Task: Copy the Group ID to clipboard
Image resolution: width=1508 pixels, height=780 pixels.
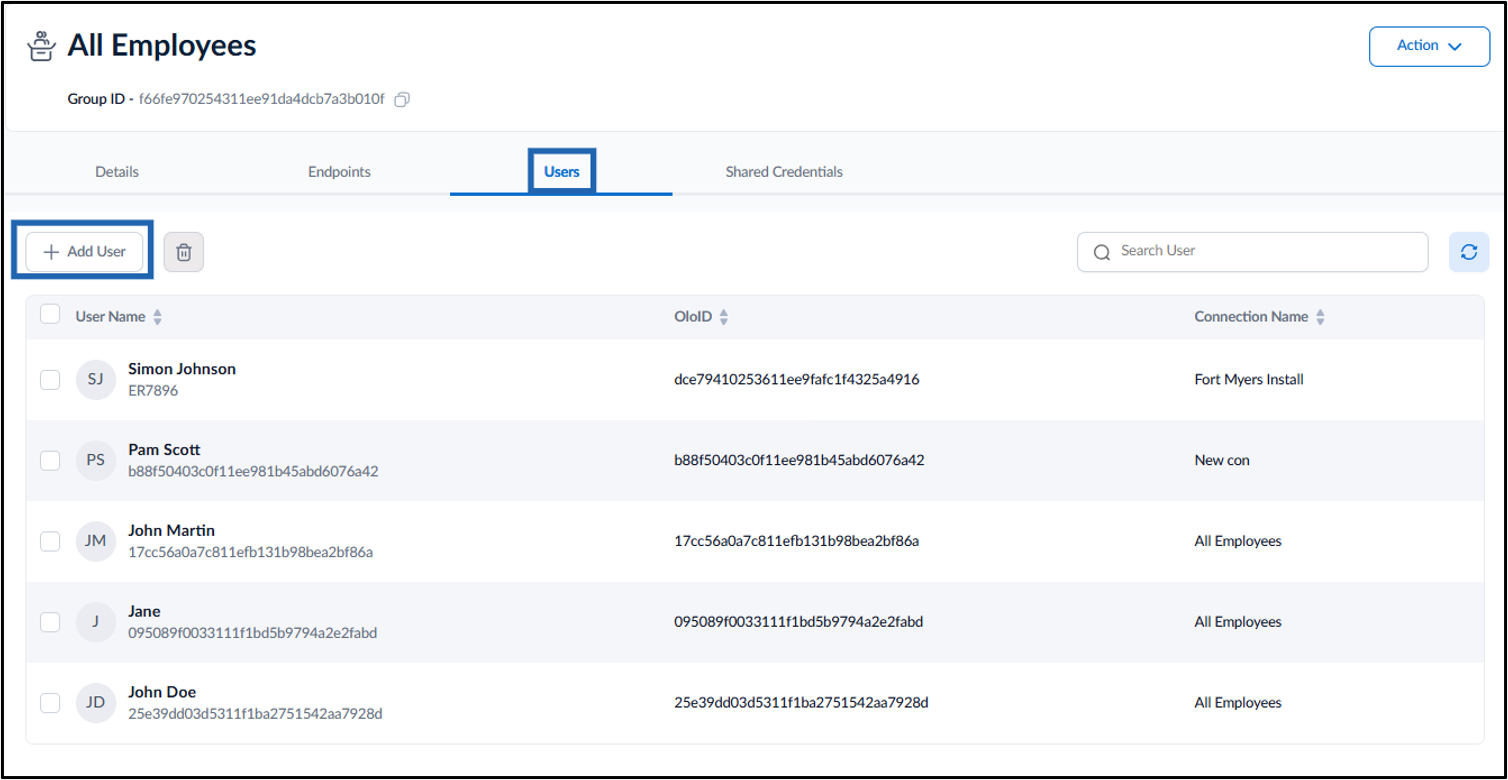Action: tap(402, 100)
